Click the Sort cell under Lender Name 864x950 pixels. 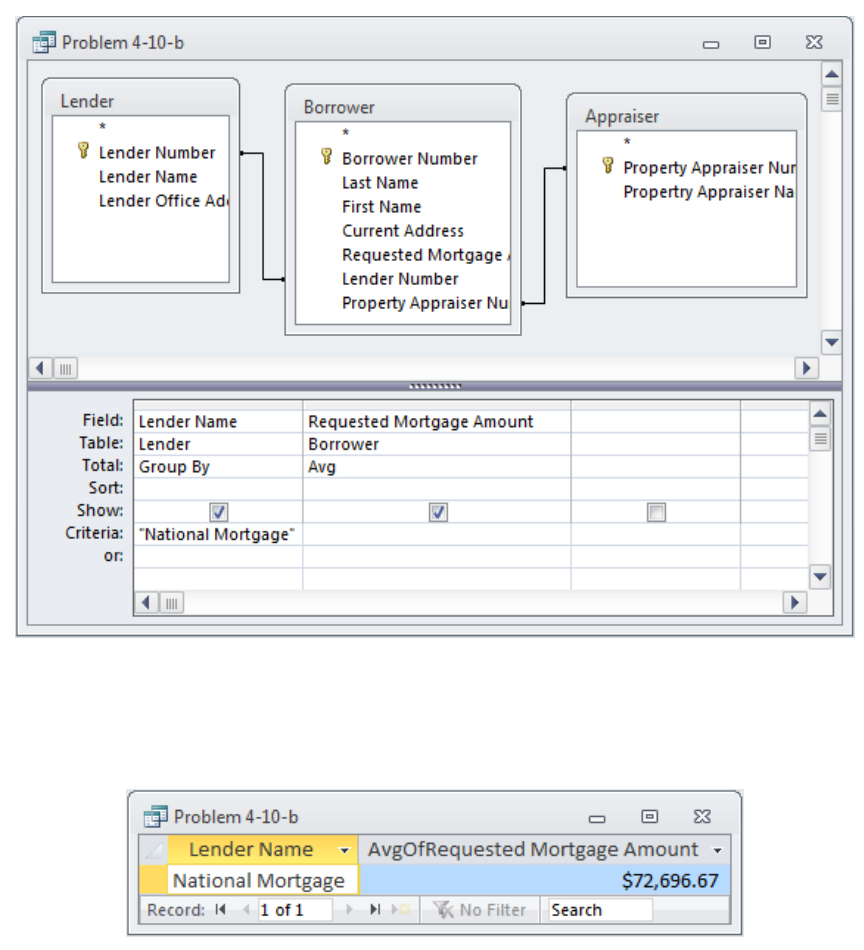point(218,489)
